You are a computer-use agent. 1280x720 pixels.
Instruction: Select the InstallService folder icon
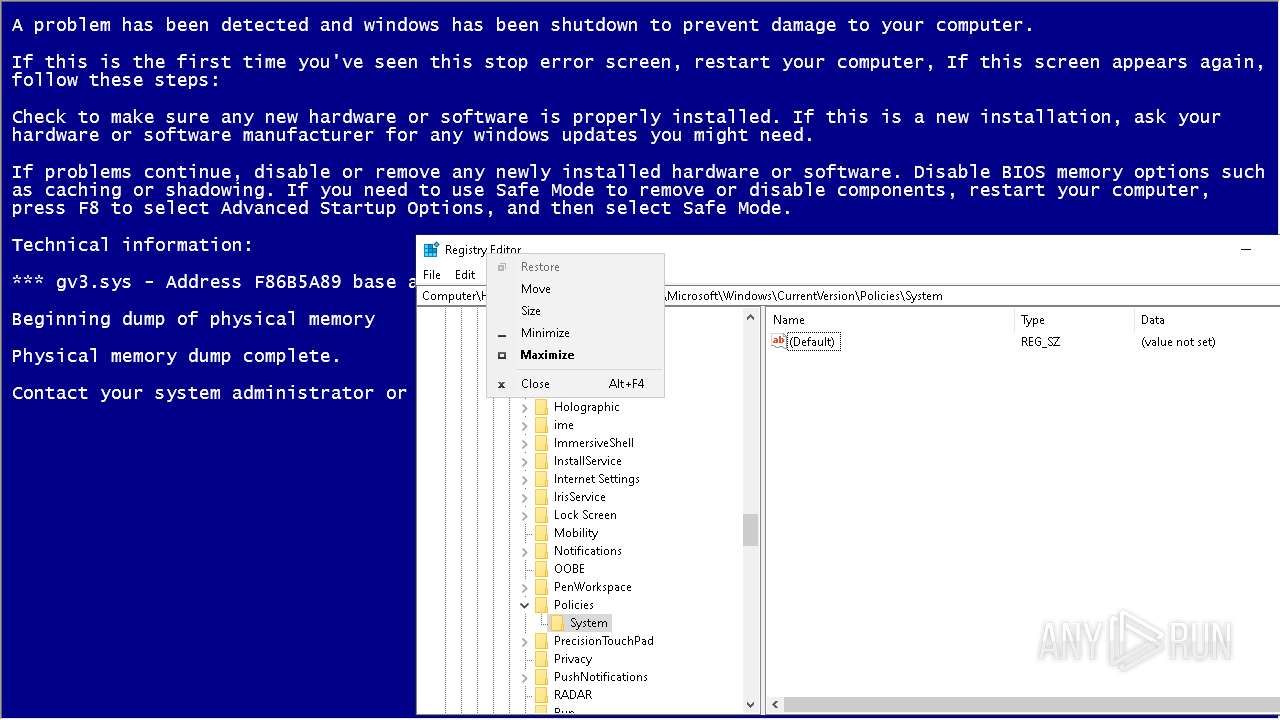coord(541,461)
